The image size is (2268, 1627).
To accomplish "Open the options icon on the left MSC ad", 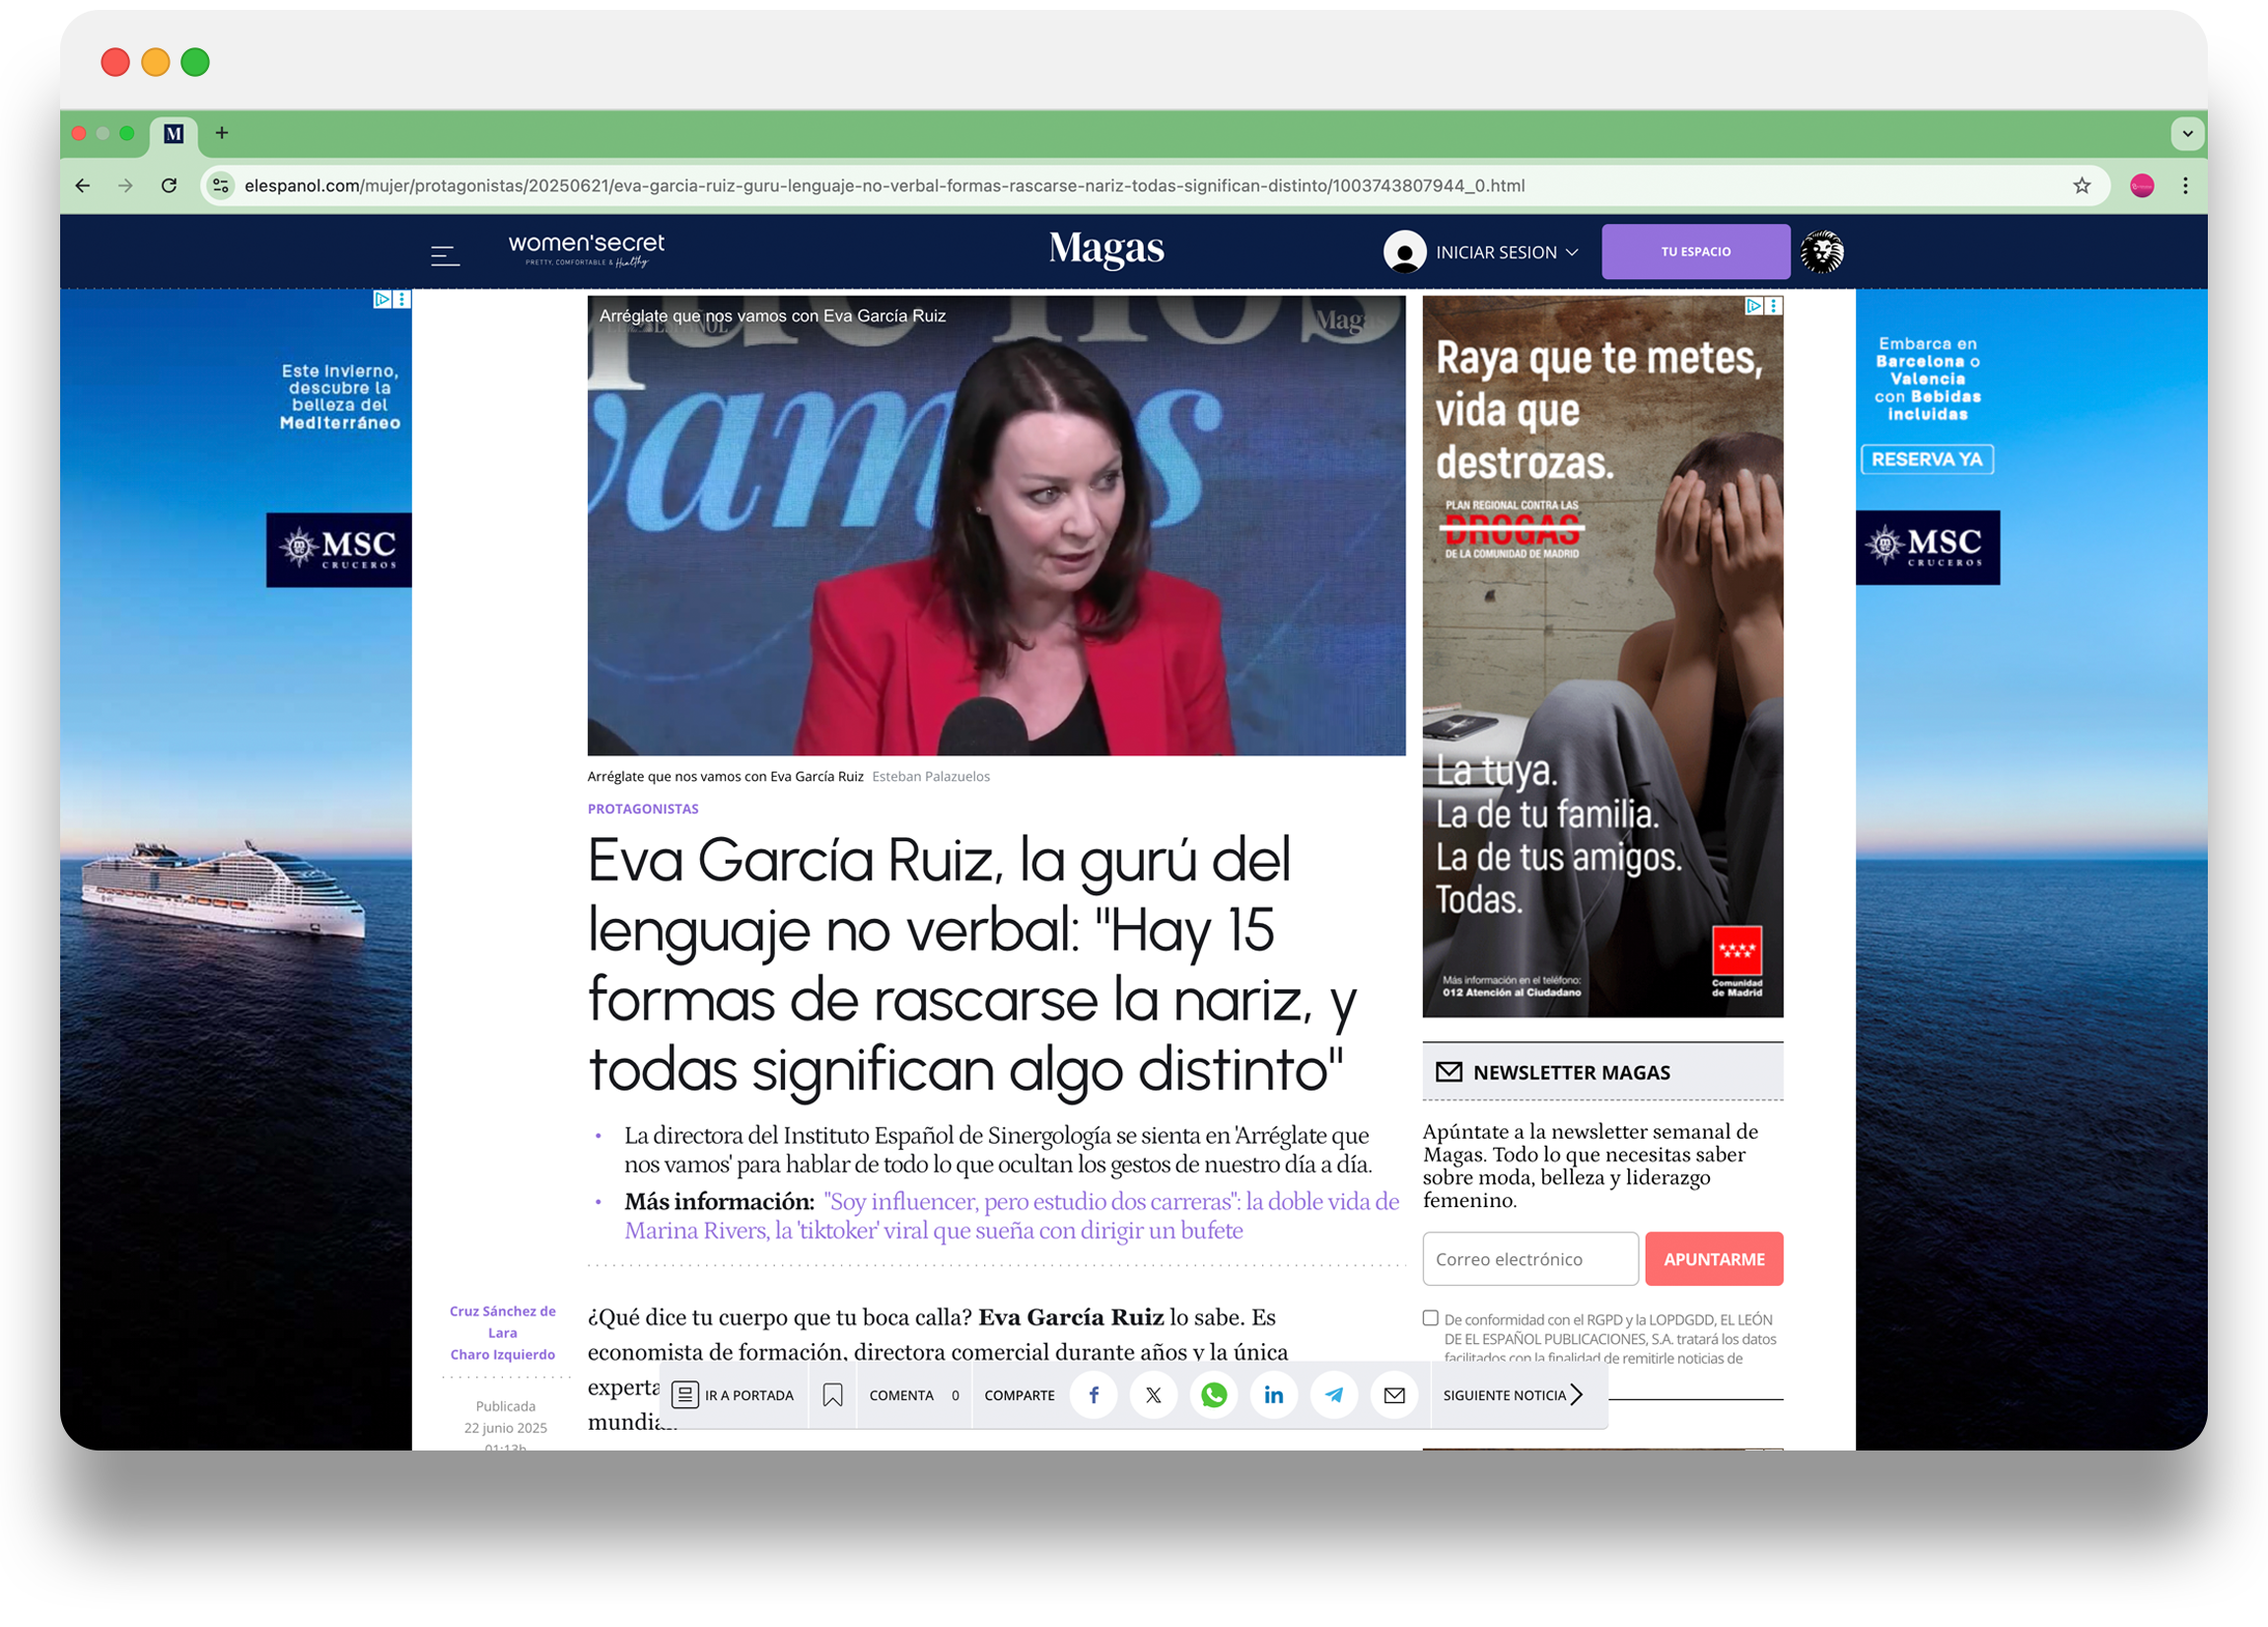I will (402, 299).
